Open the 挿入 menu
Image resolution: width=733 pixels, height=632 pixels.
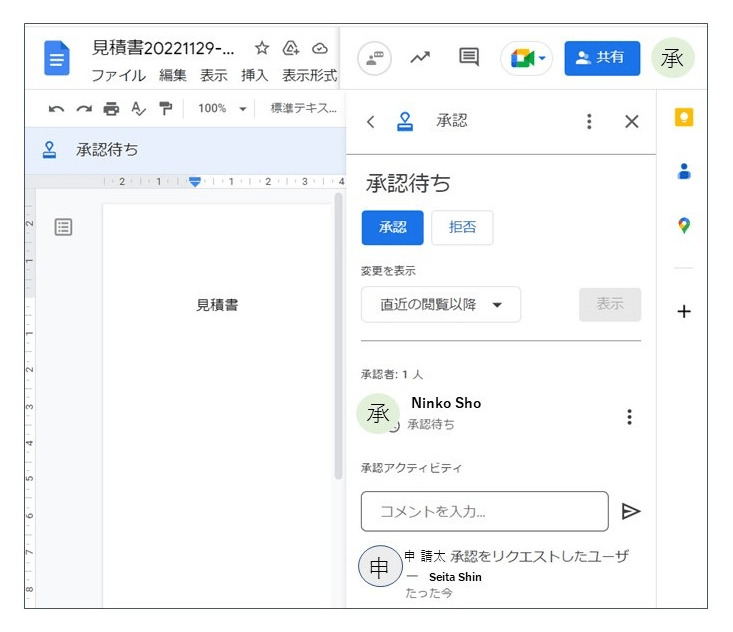pos(254,75)
